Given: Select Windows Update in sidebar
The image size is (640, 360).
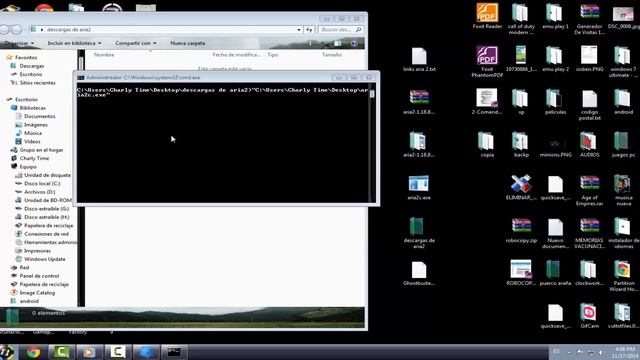Looking at the screenshot, I should click(x=44, y=259).
